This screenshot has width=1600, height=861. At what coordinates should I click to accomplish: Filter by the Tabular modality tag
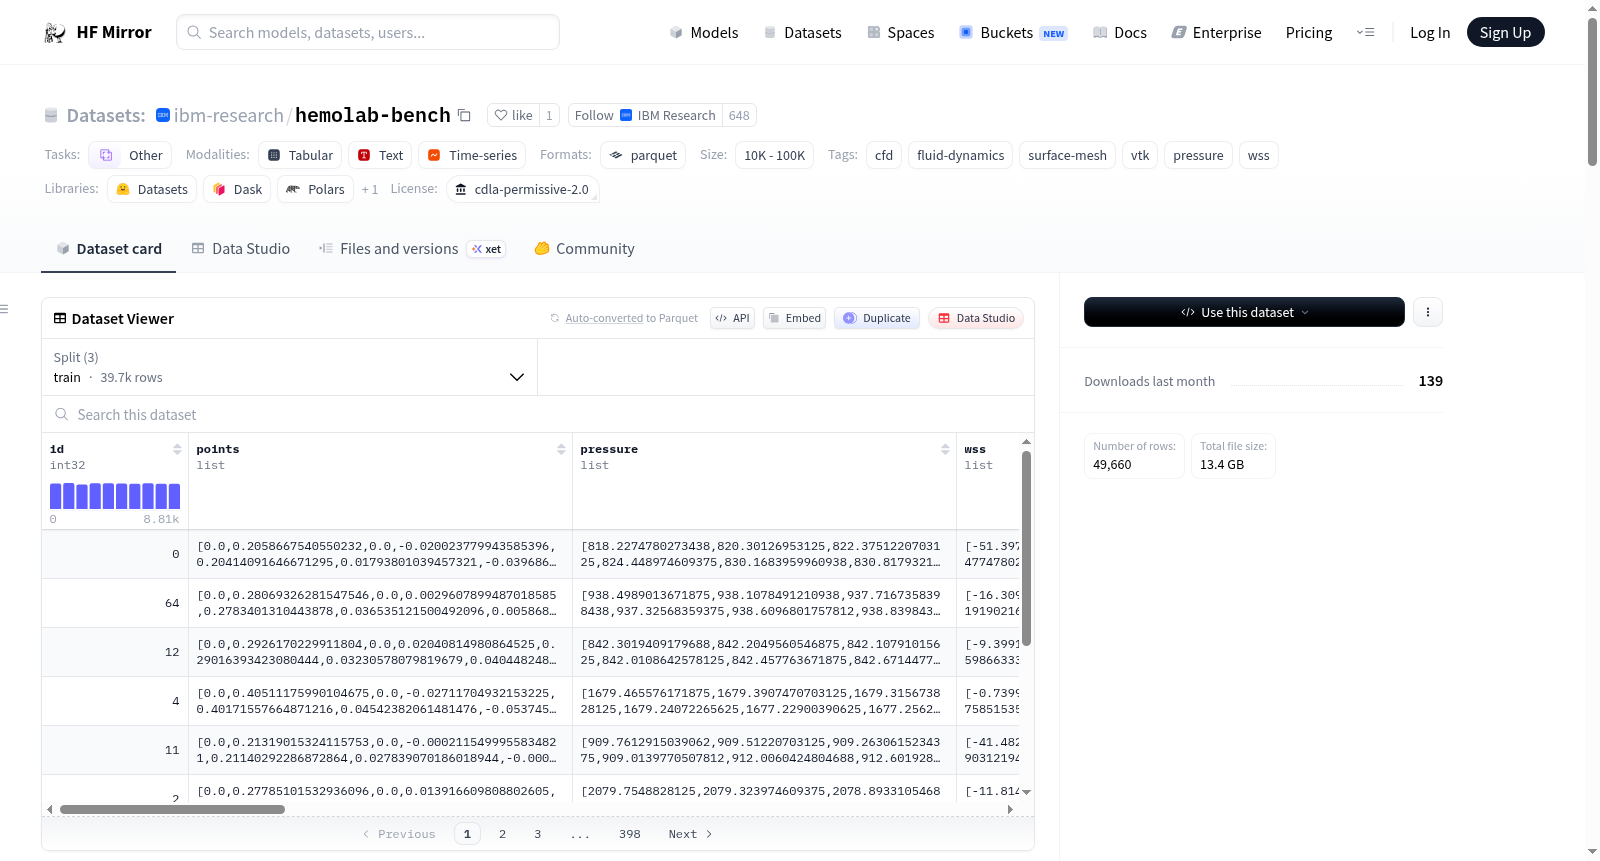point(300,155)
